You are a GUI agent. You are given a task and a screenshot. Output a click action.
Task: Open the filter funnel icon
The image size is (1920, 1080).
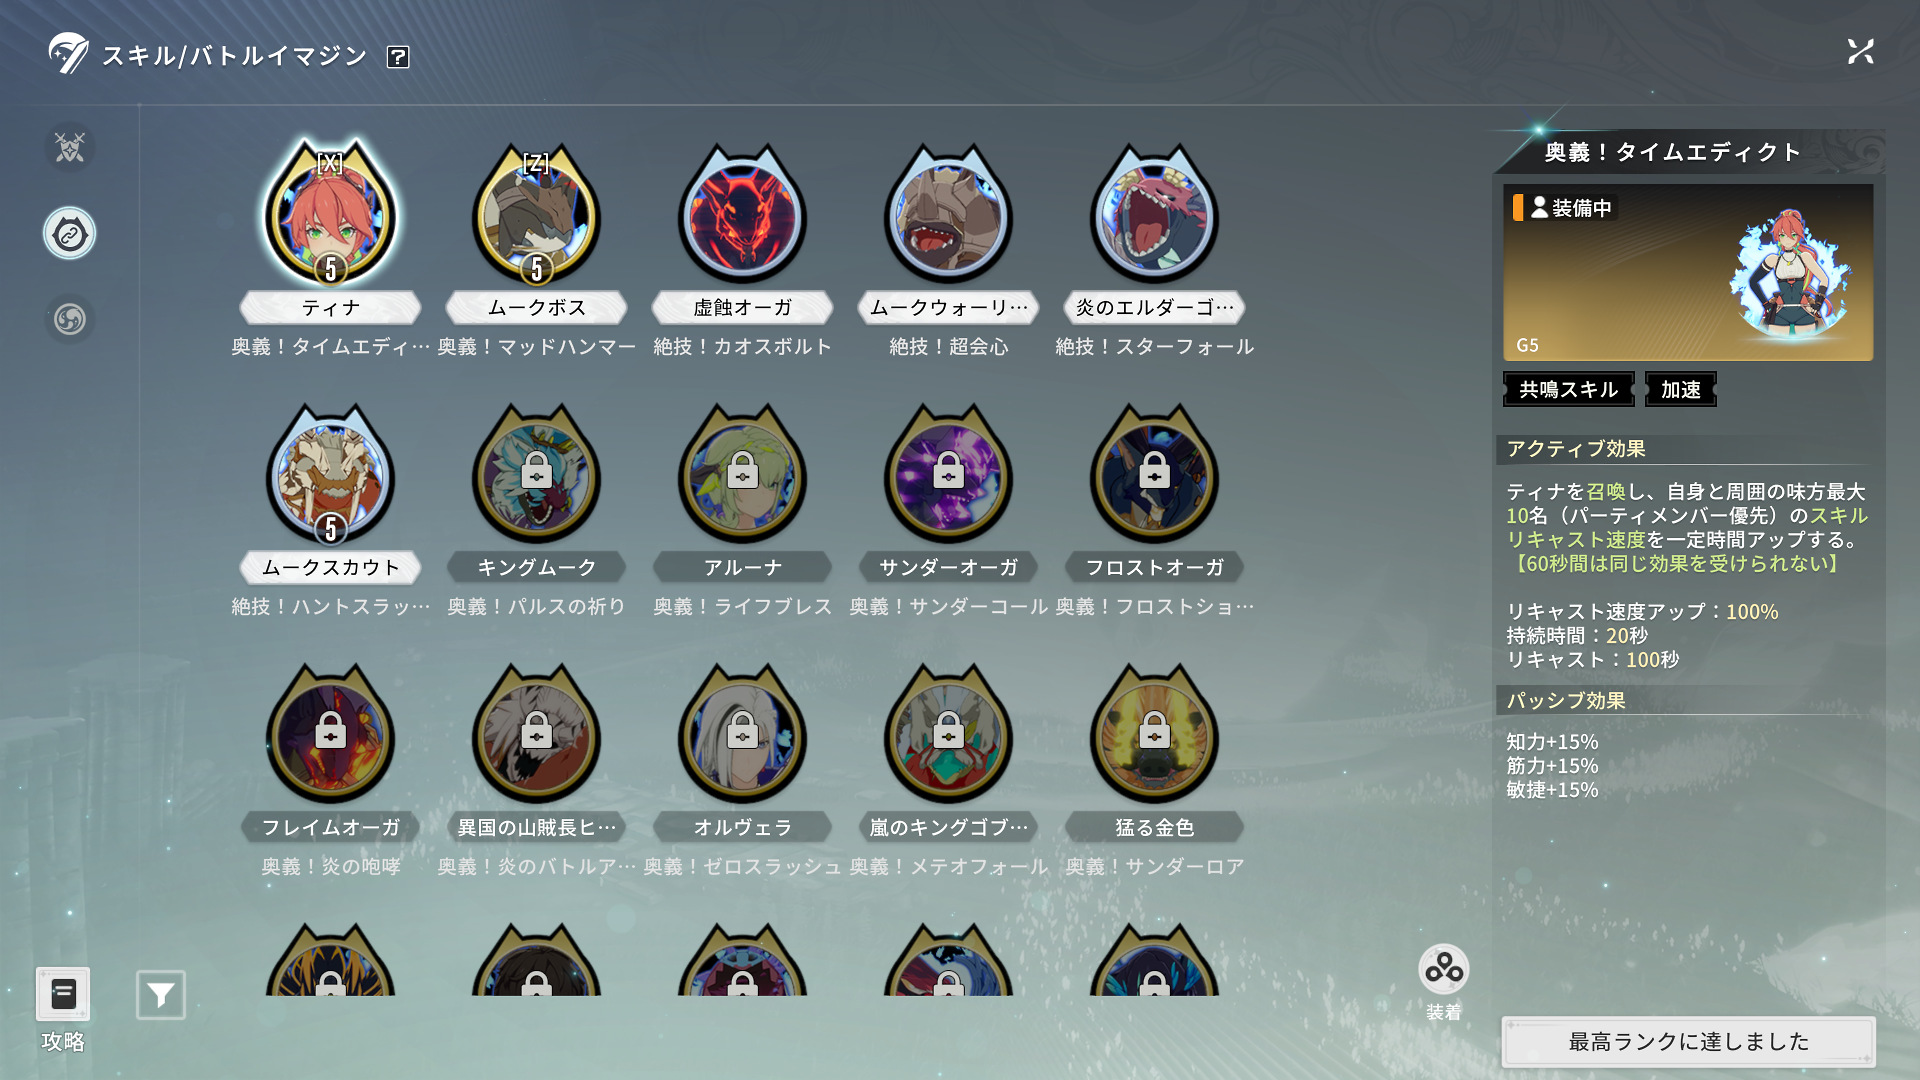click(x=161, y=995)
